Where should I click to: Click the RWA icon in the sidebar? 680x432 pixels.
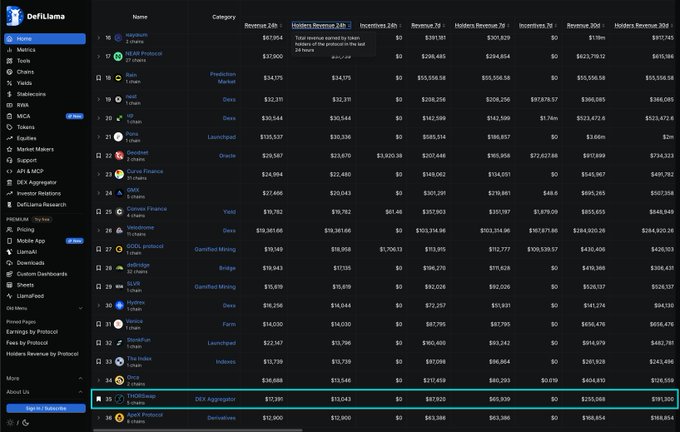(x=10, y=105)
